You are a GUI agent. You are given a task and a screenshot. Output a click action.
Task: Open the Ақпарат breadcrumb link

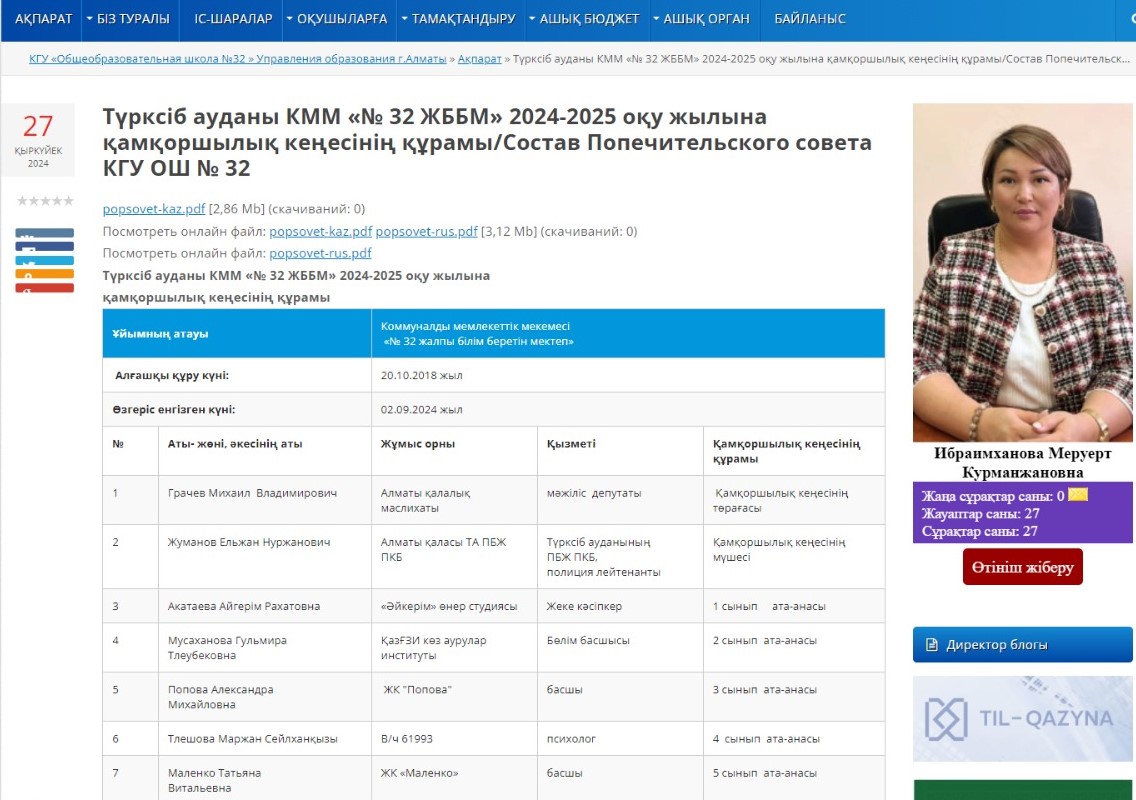pos(480,59)
